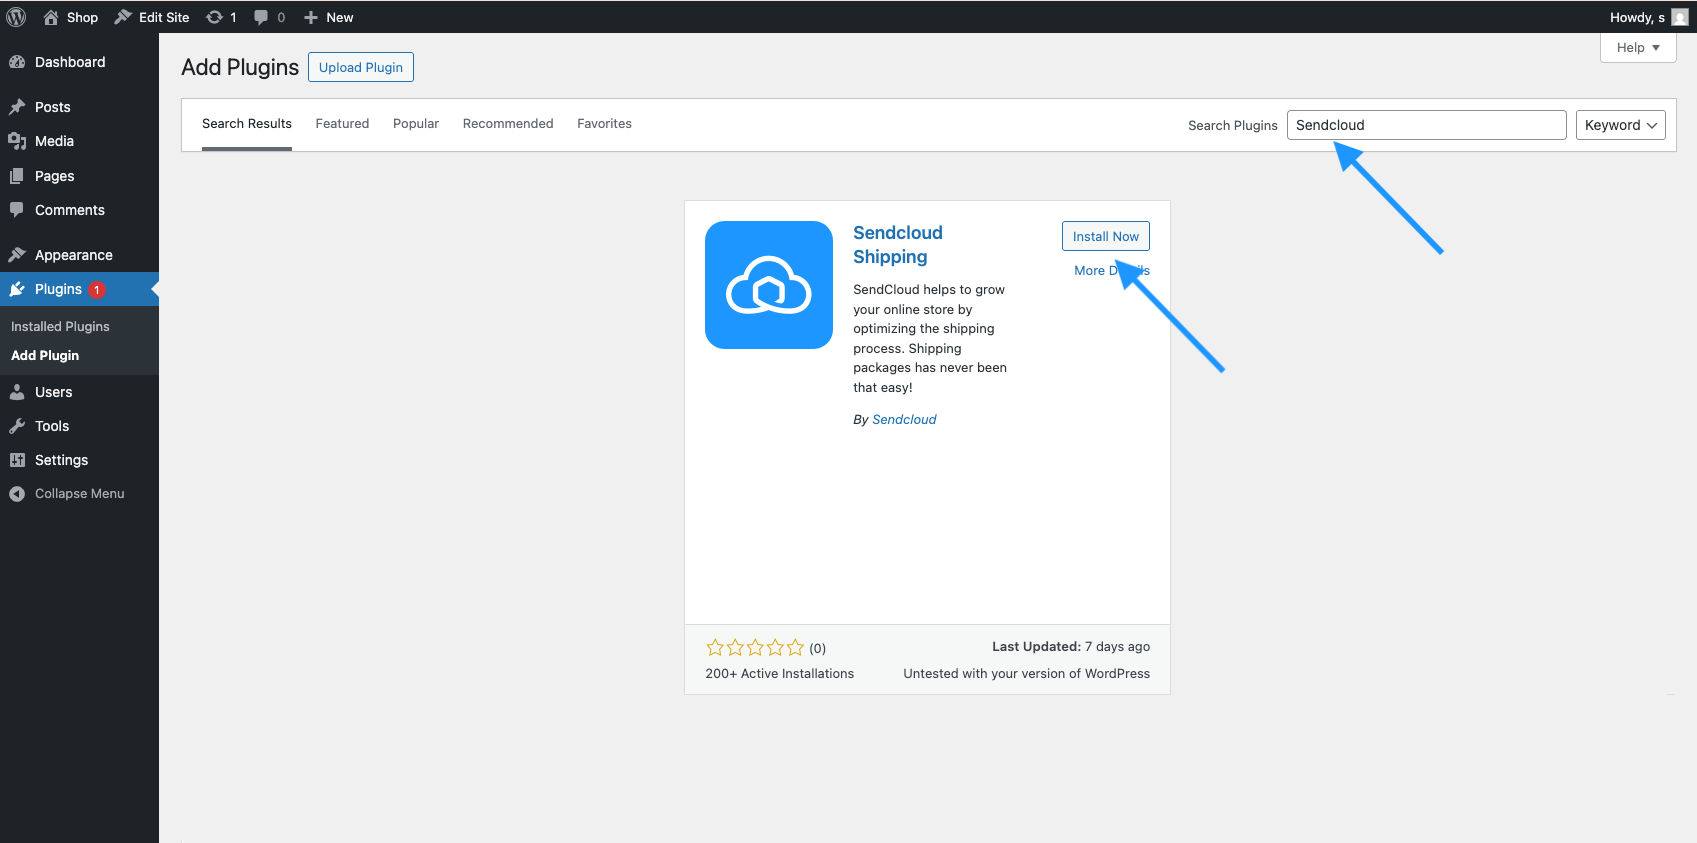Open Installed Plugins submenu item

coord(60,327)
